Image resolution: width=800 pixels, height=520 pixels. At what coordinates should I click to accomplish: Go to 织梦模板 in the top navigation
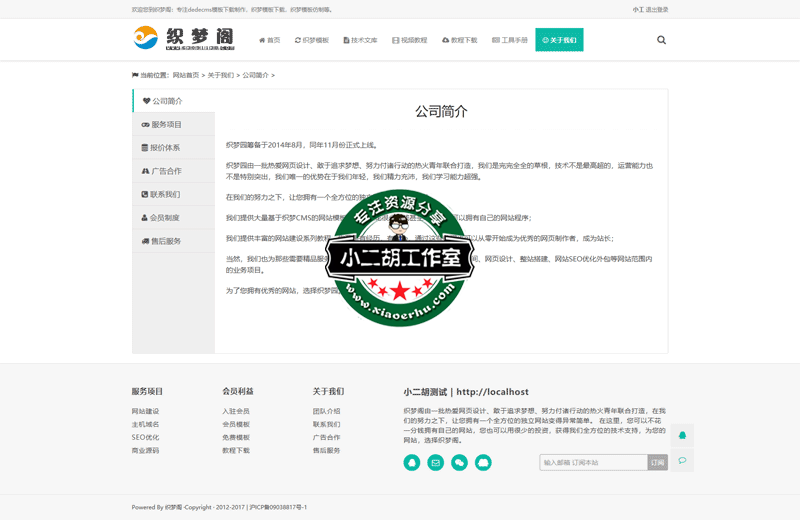(x=312, y=40)
